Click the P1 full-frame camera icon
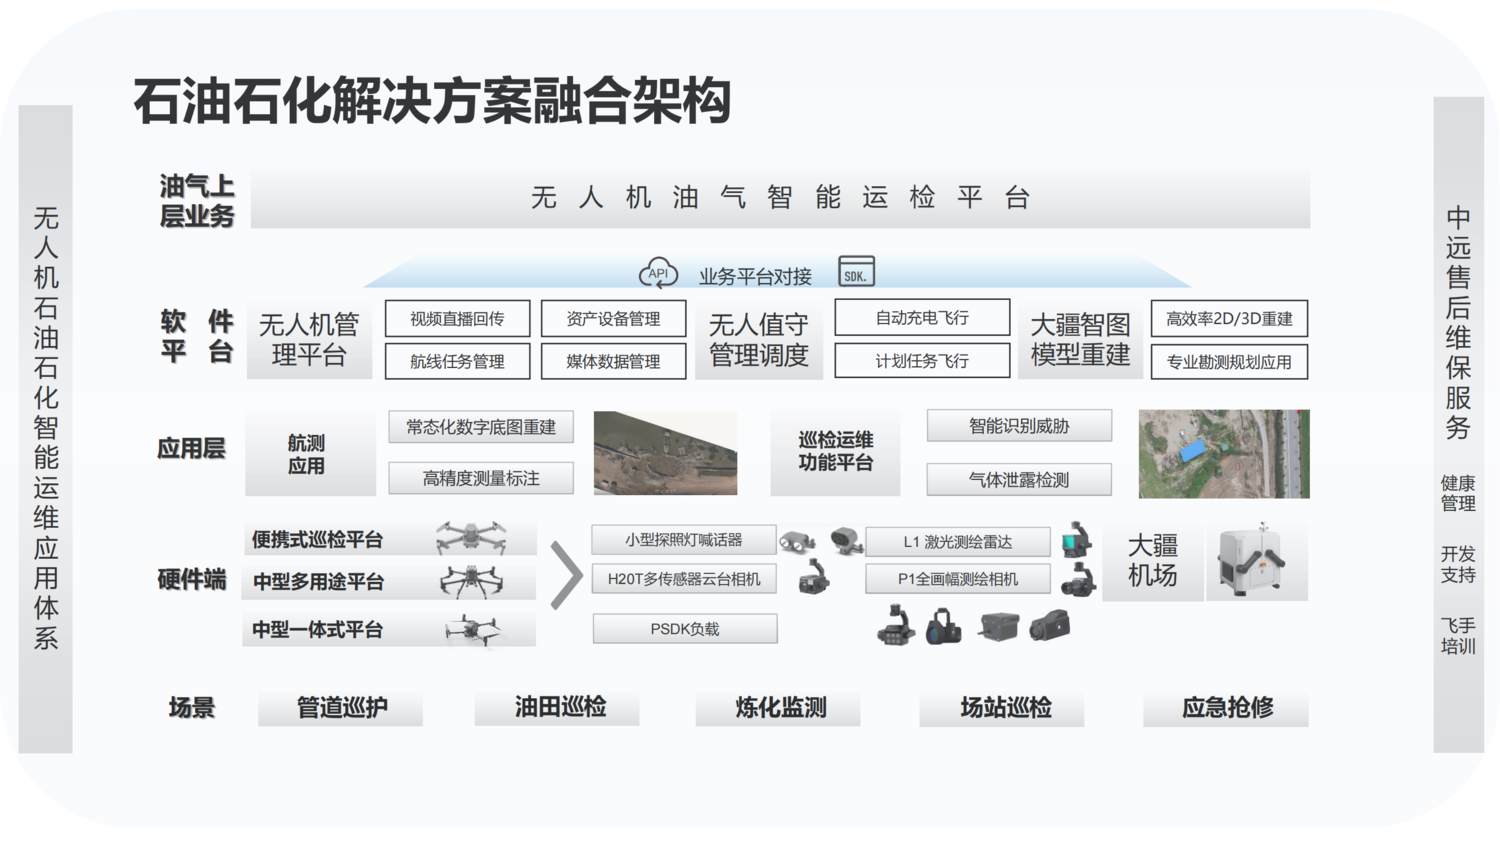 (x=1078, y=580)
